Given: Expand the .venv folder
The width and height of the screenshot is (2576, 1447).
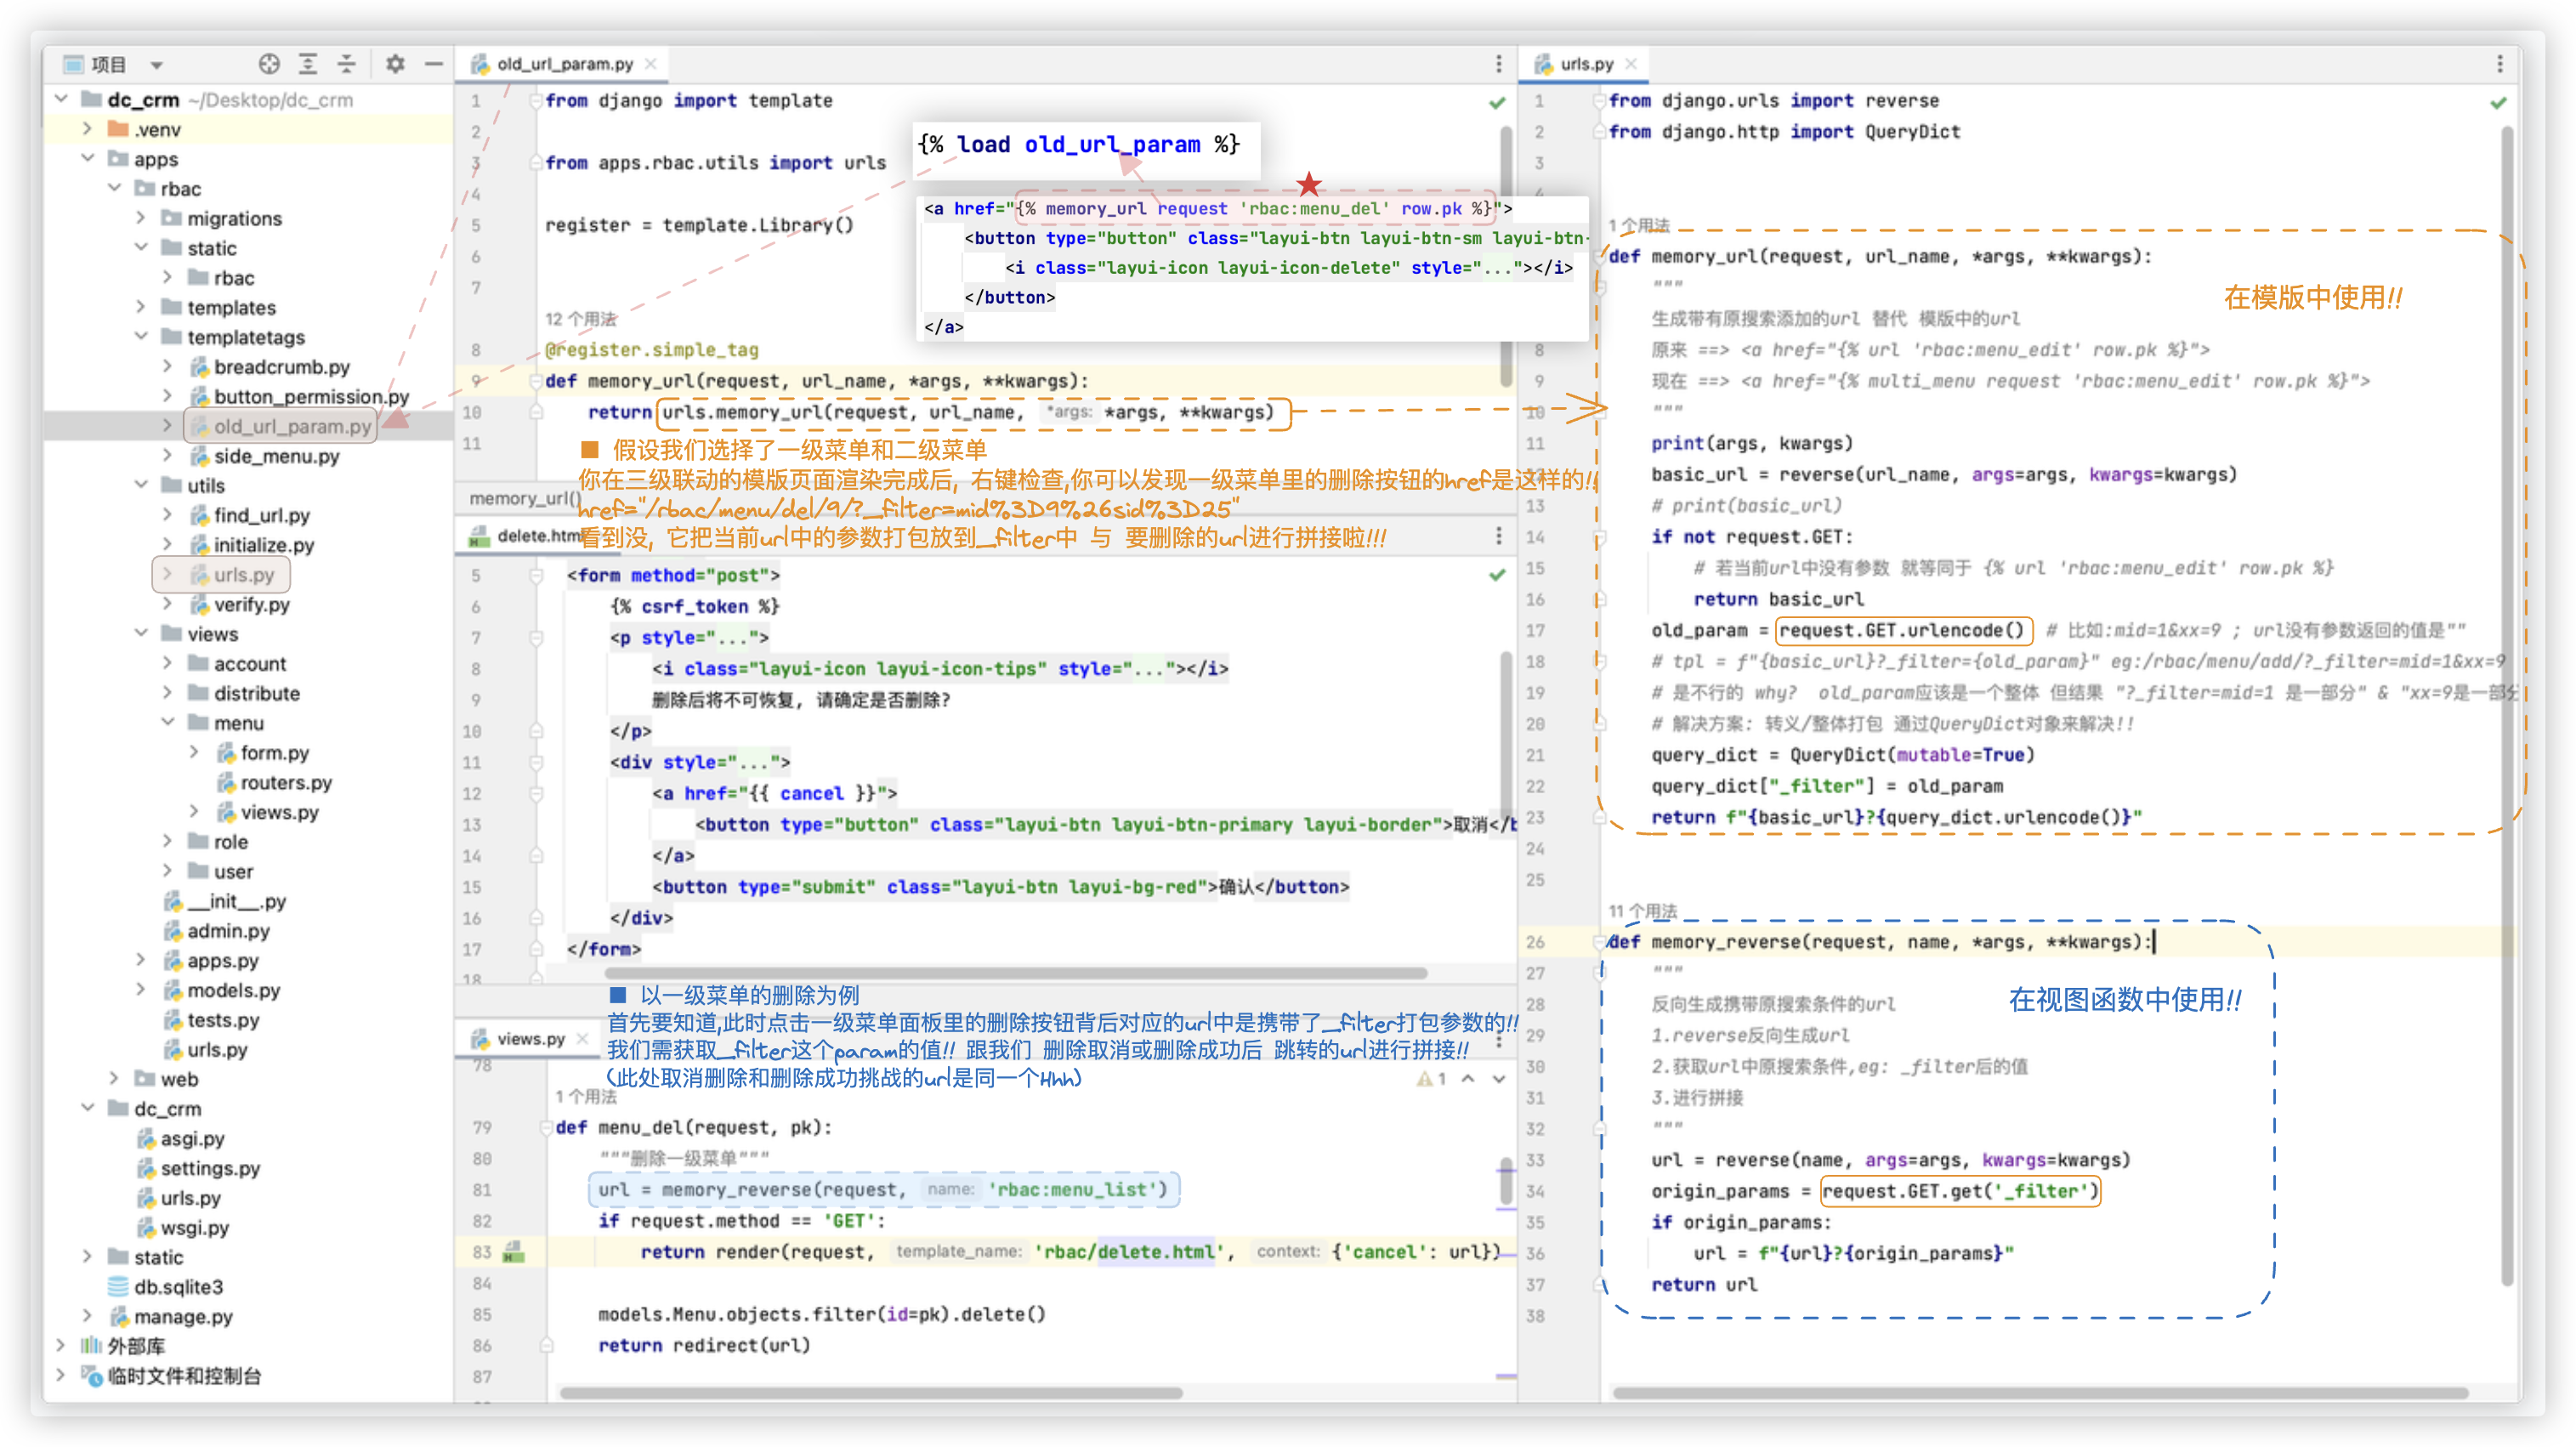Looking at the screenshot, I should [x=87, y=129].
